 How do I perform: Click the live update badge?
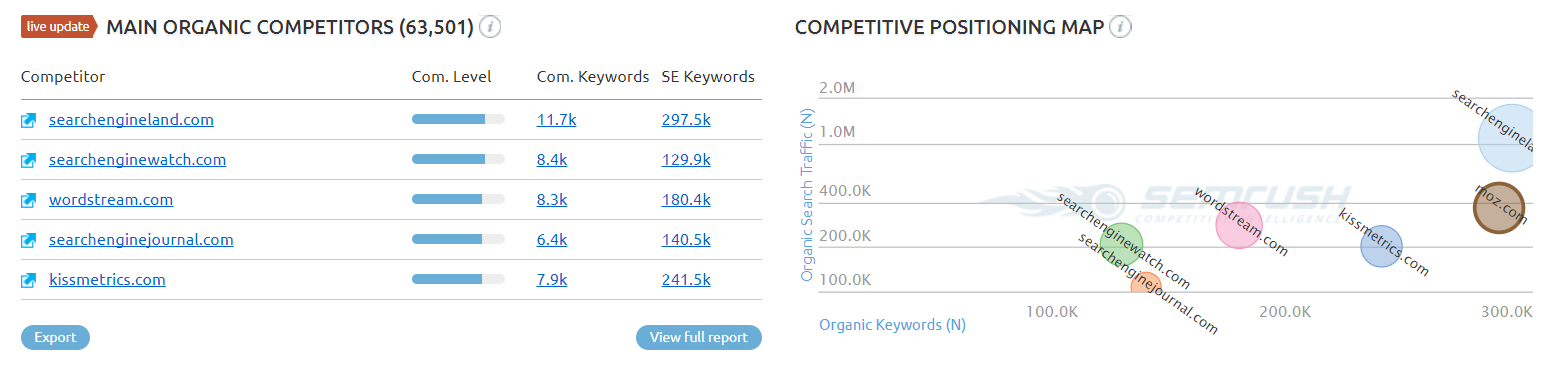58,27
